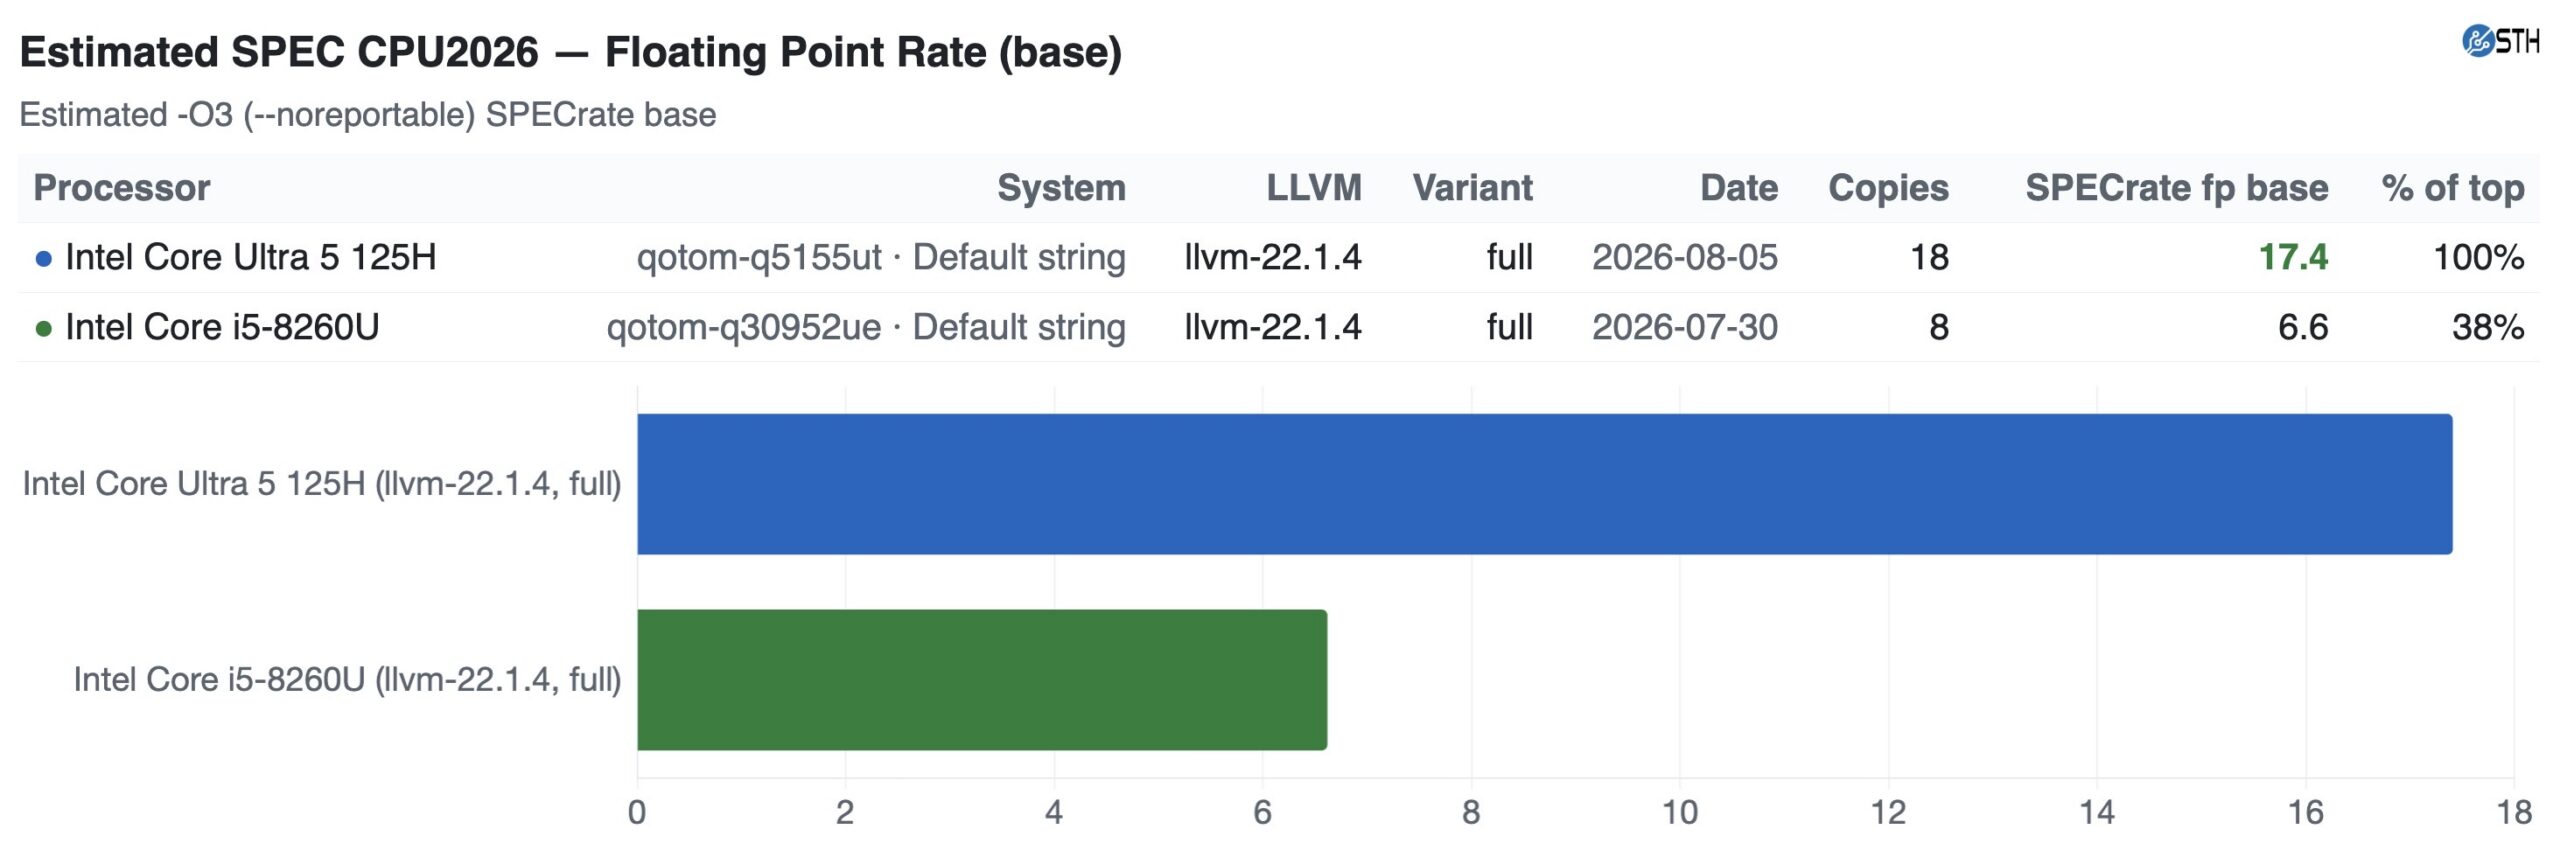This screenshot has height=857, width=2560.
Task: Click the i5-8260U chart axis label
Action: 347,680
